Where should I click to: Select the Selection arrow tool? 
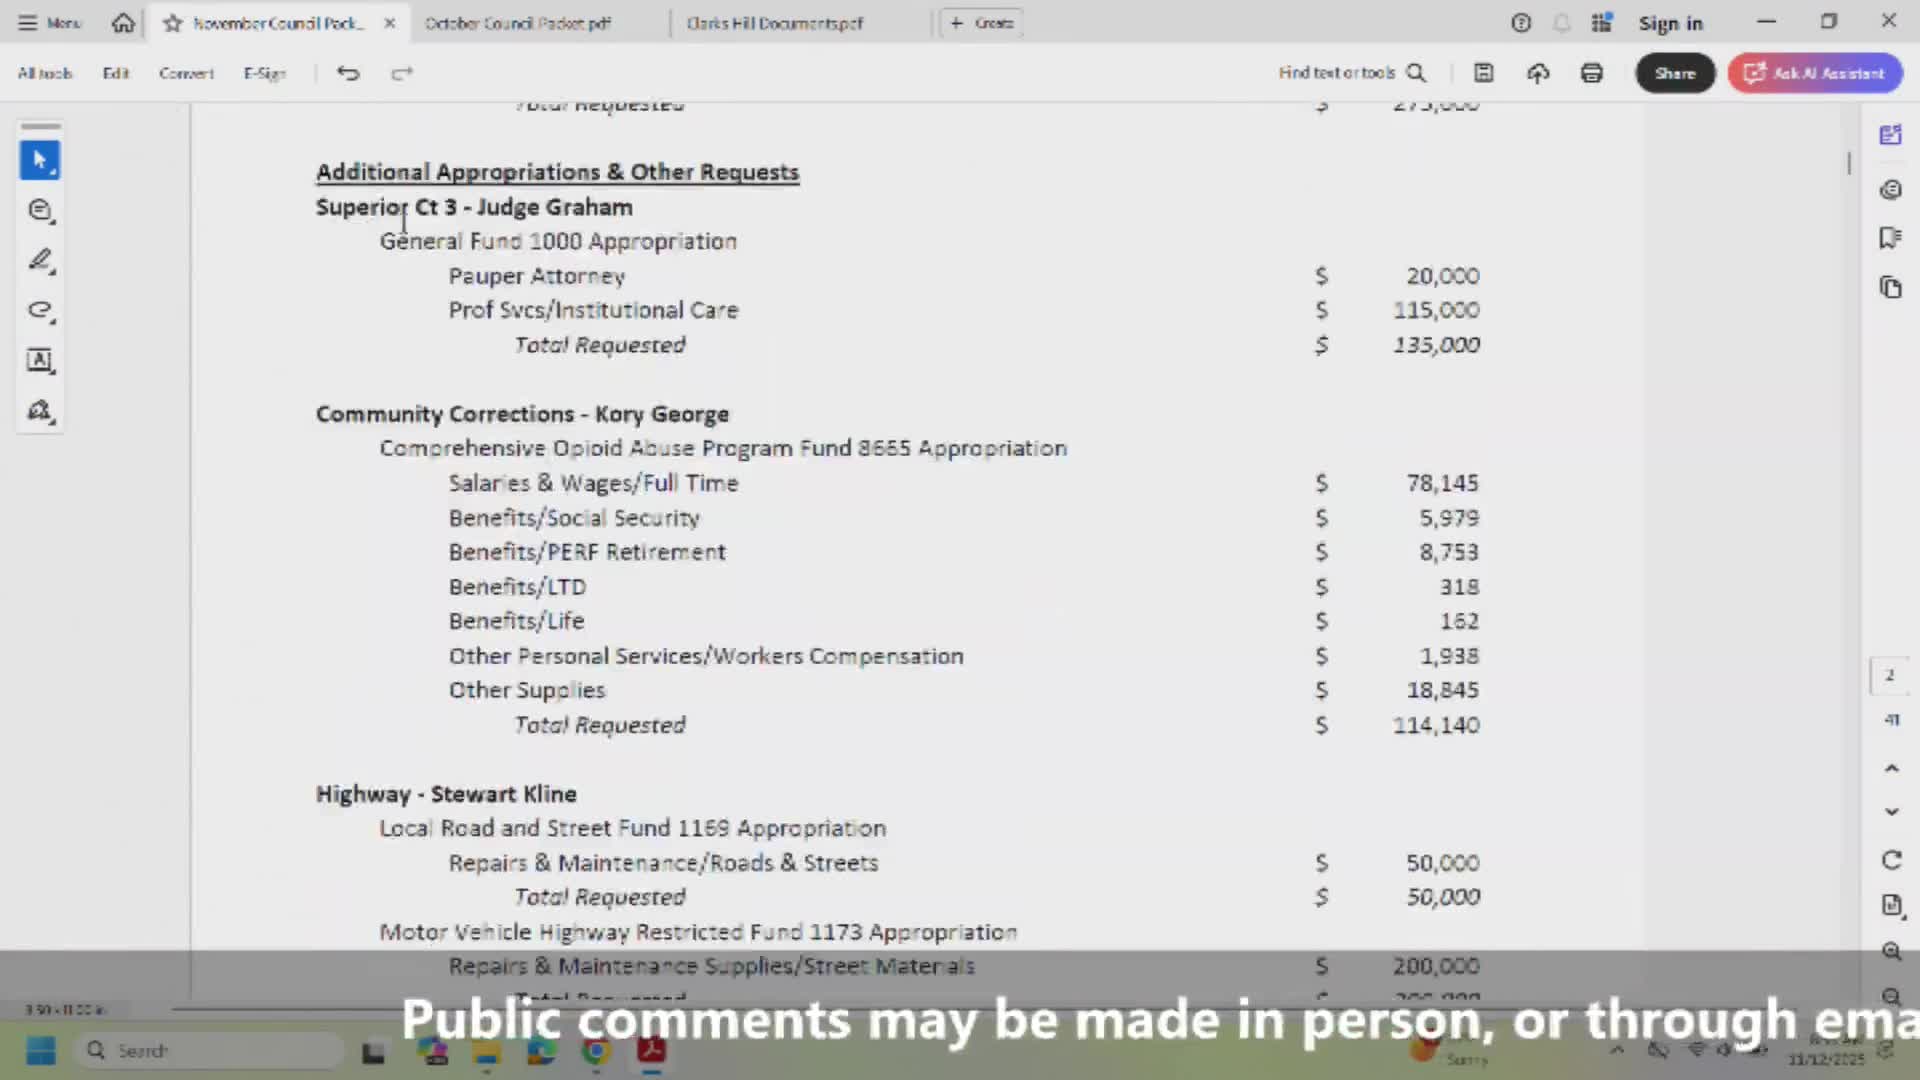click(x=40, y=160)
